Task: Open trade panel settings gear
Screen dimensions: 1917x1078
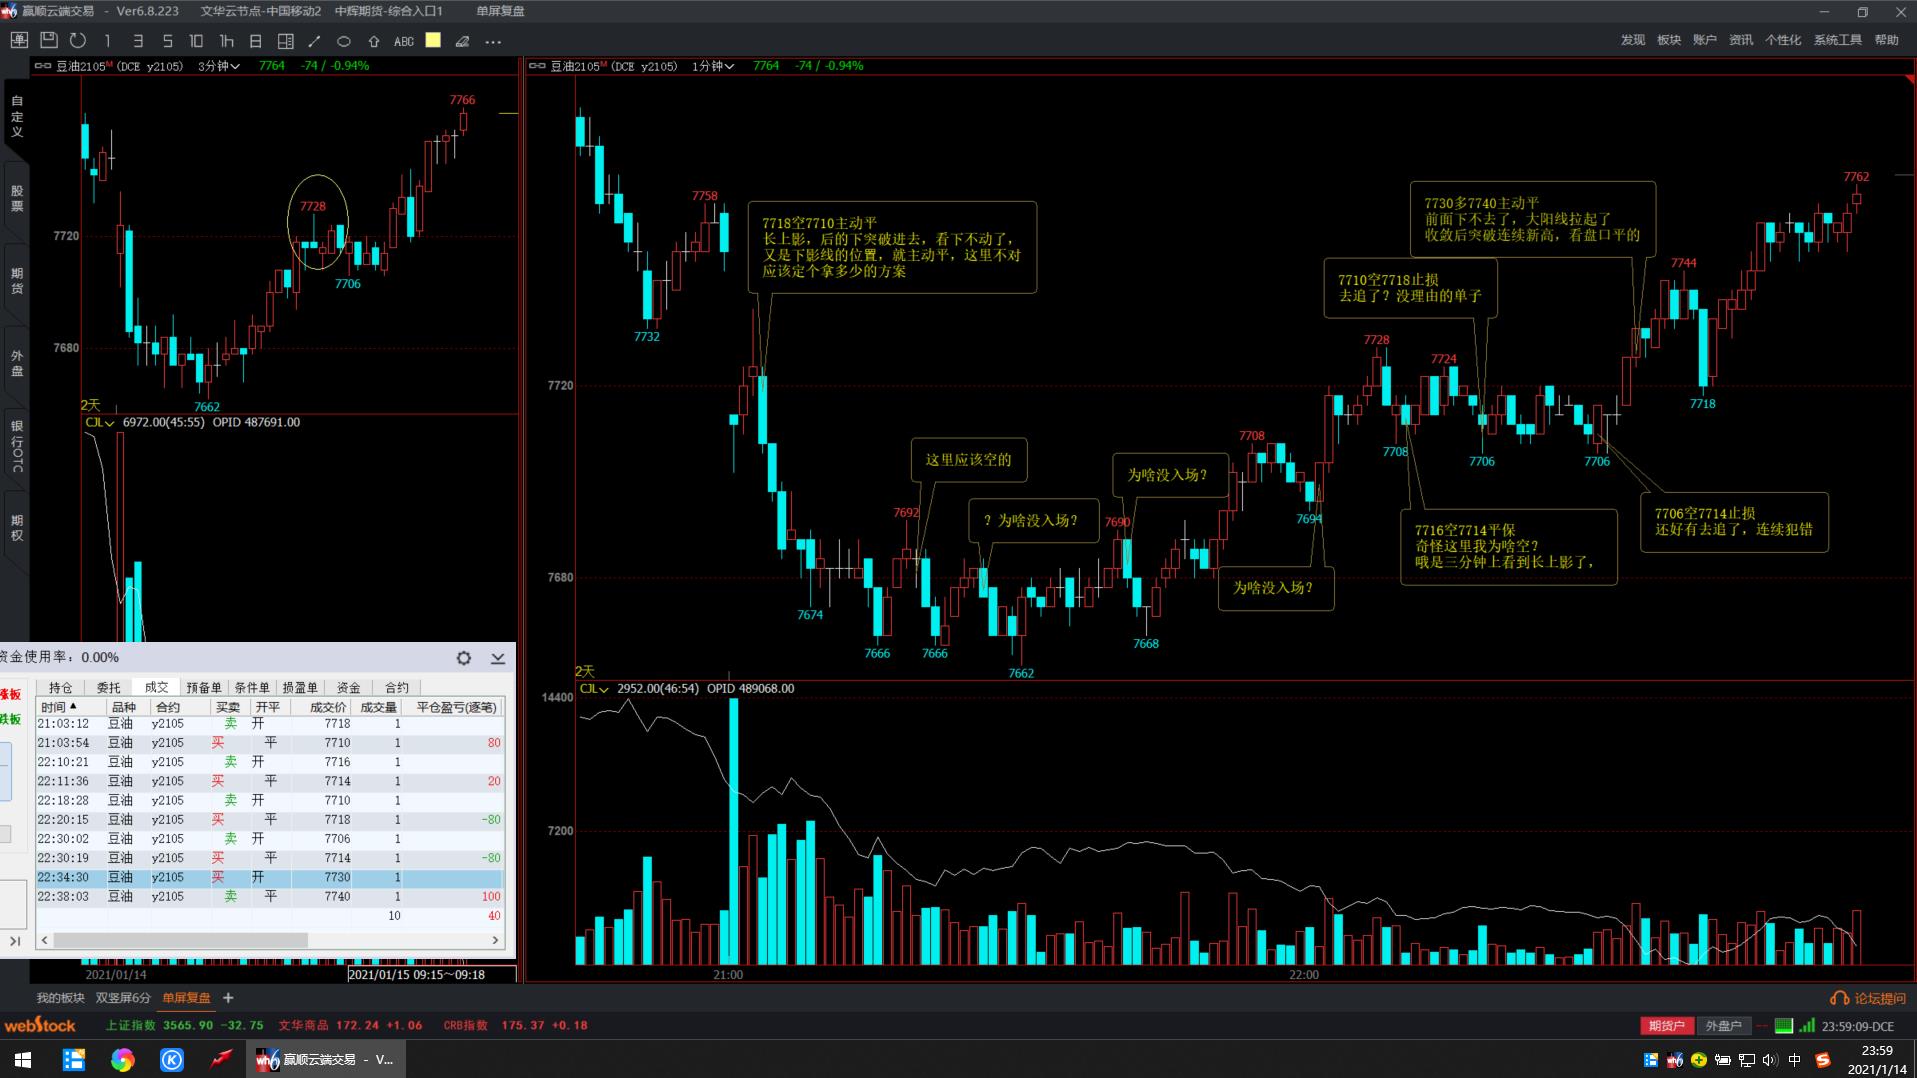Action: [x=464, y=657]
